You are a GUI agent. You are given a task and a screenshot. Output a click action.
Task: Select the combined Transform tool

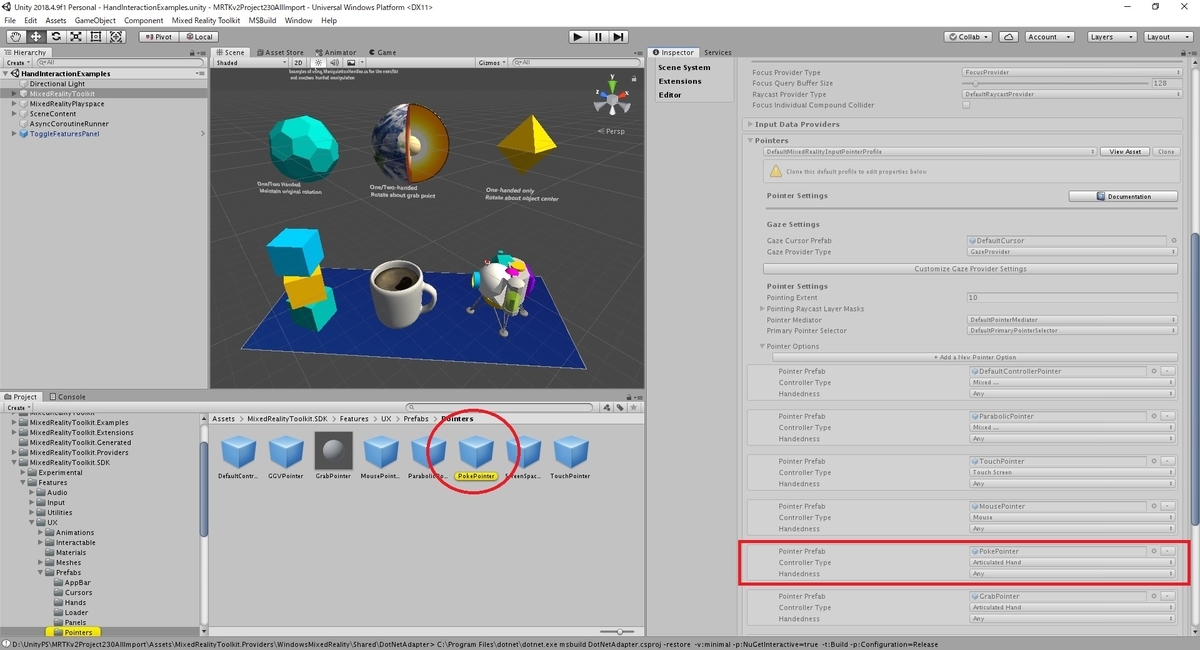click(116, 36)
